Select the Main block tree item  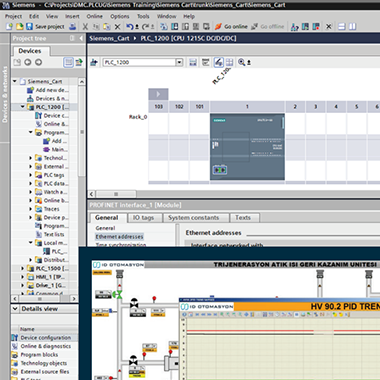(x=55, y=149)
